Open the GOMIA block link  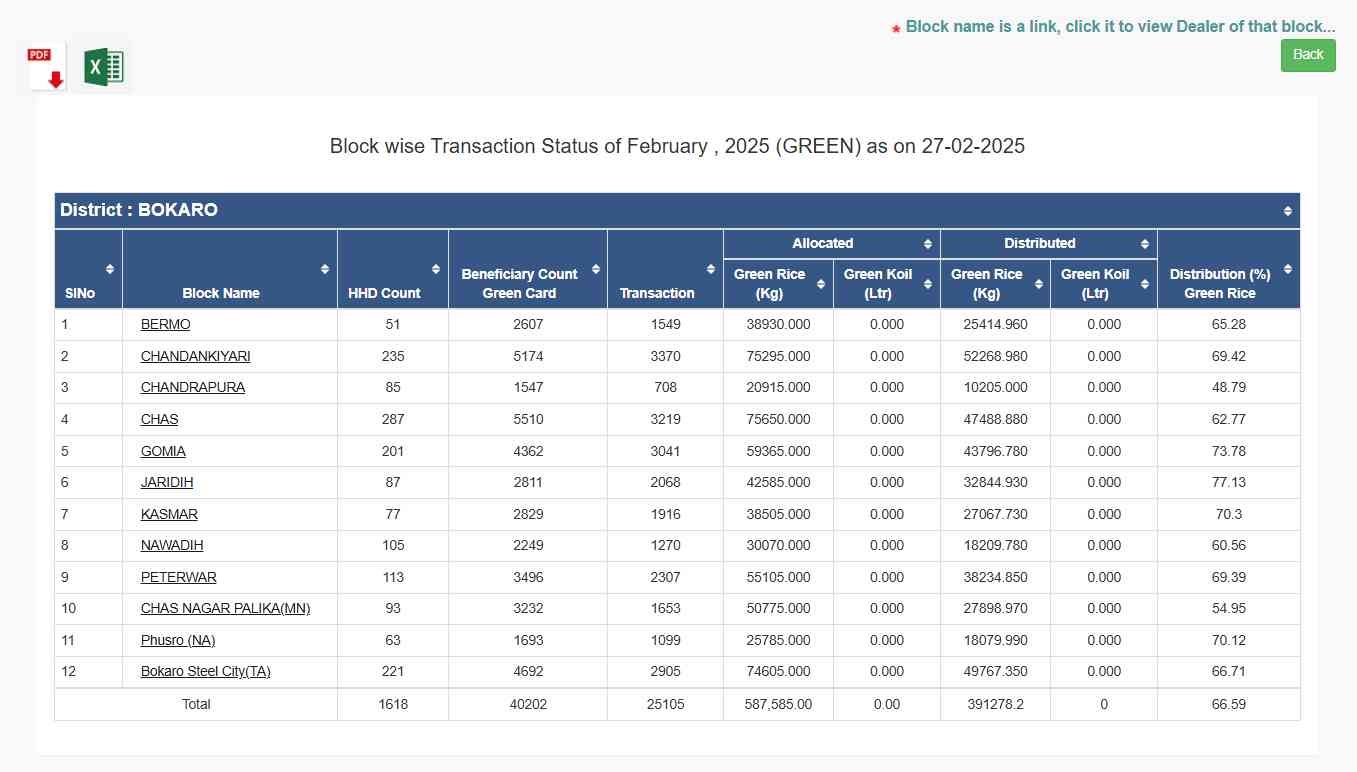(163, 451)
